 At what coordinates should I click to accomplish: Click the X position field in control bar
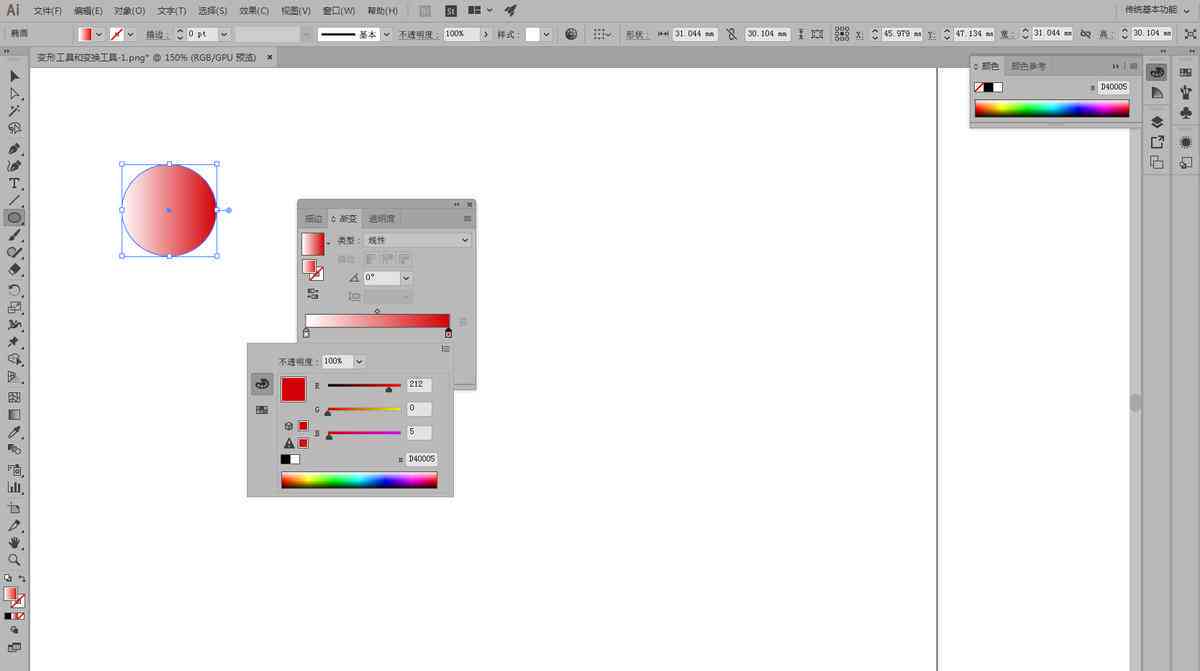point(902,34)
